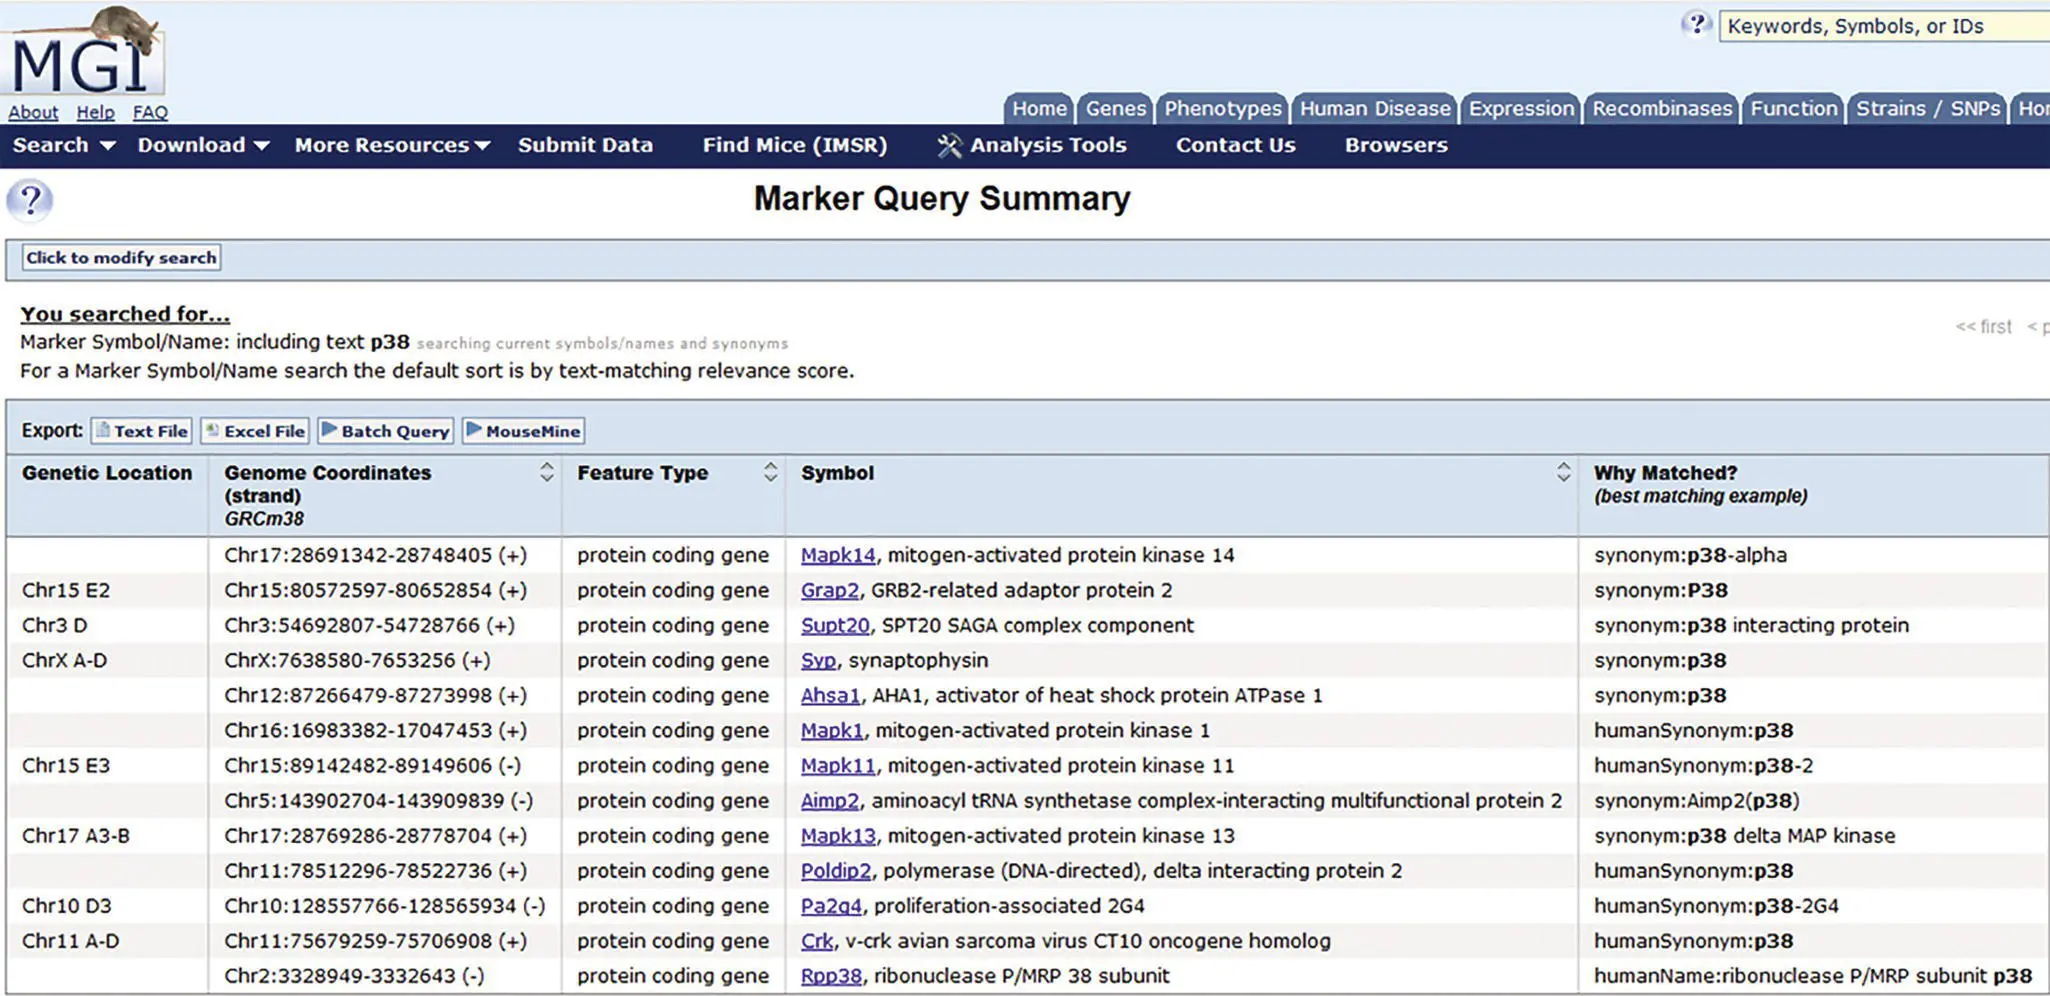Open the Mapk1 gene link

[x=832, y=730]
